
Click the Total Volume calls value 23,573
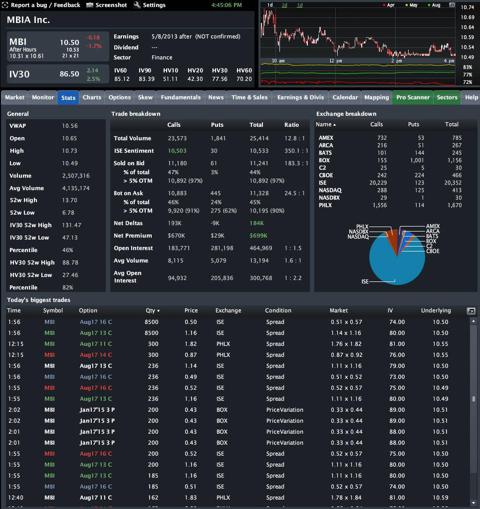point(177,138)
